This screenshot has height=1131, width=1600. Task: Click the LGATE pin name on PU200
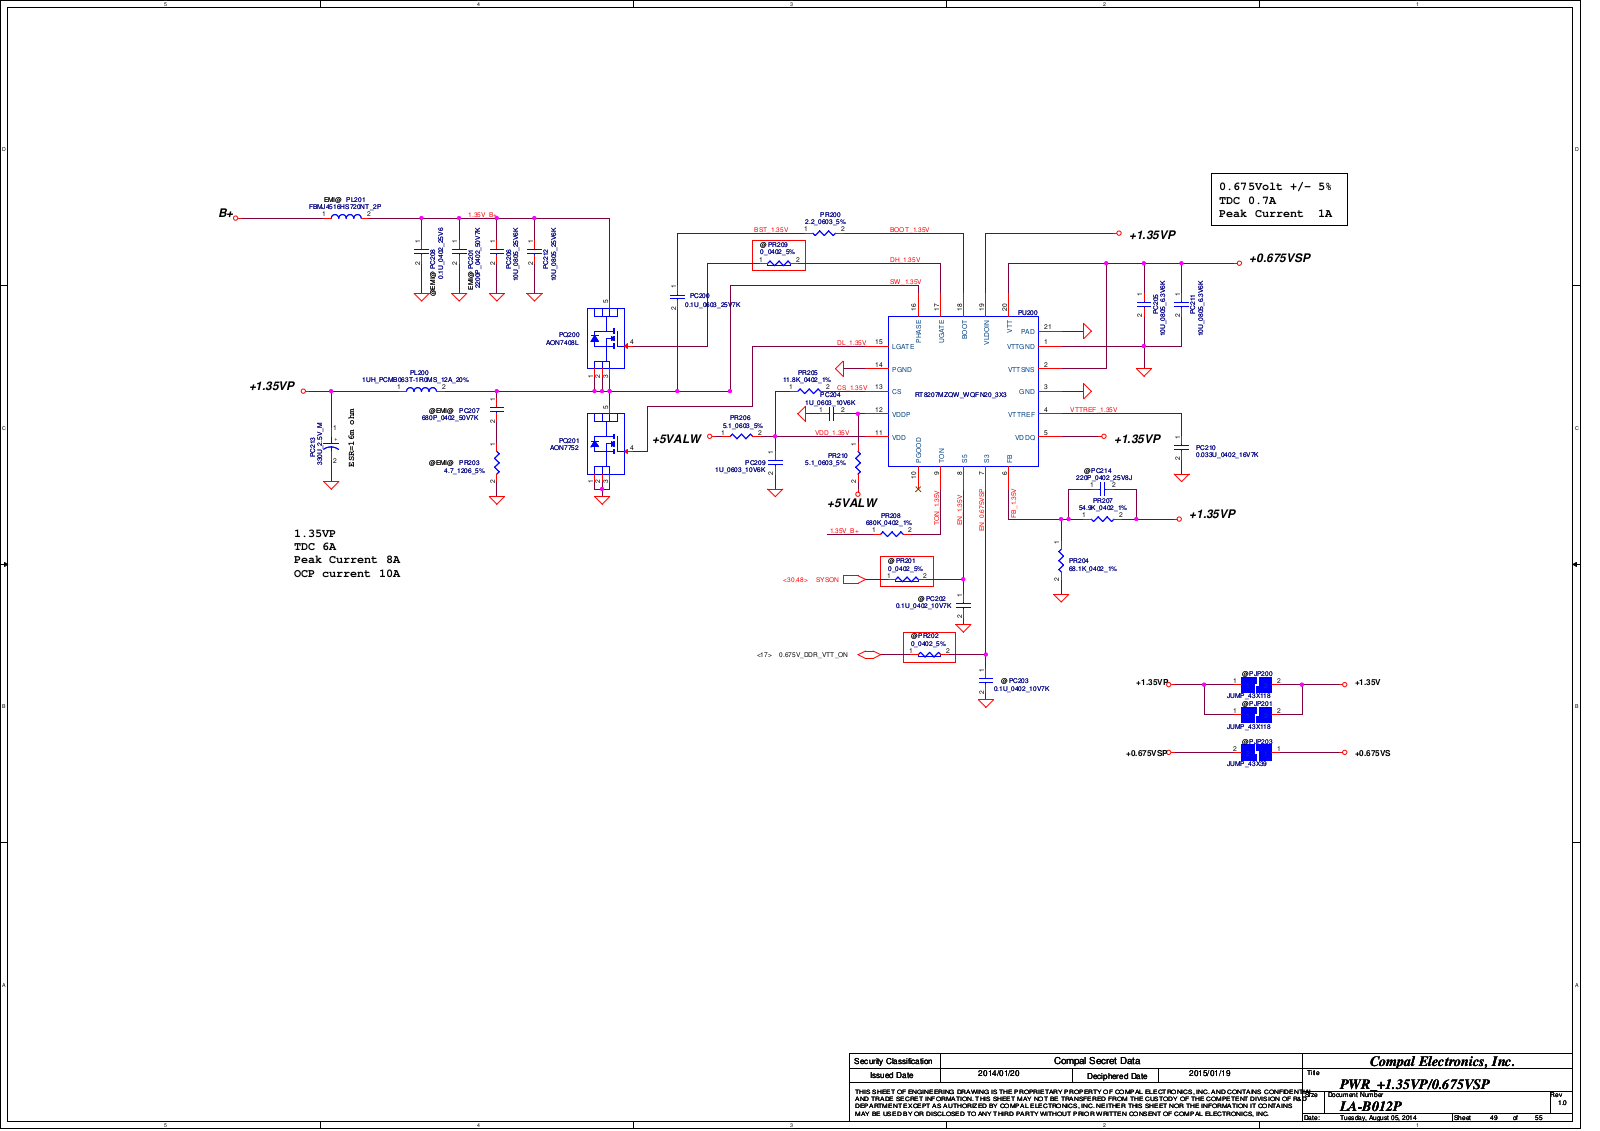tap(903, 347)
